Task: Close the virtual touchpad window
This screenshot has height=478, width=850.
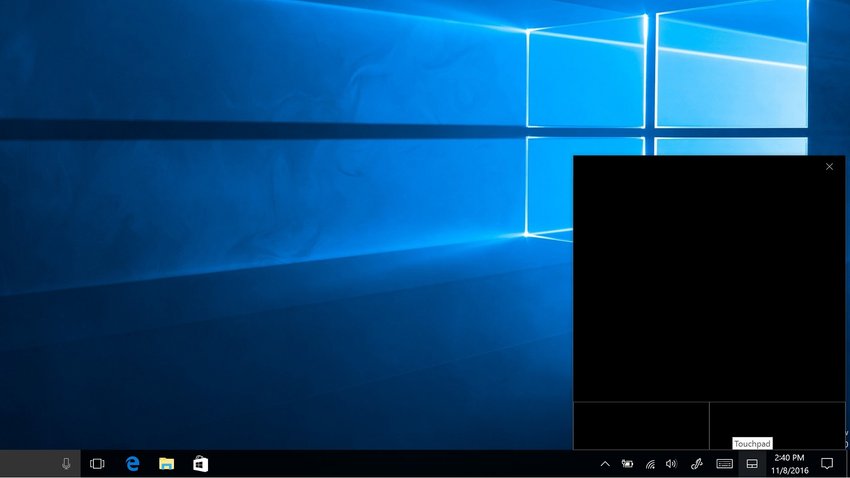Action: (829, 167)
